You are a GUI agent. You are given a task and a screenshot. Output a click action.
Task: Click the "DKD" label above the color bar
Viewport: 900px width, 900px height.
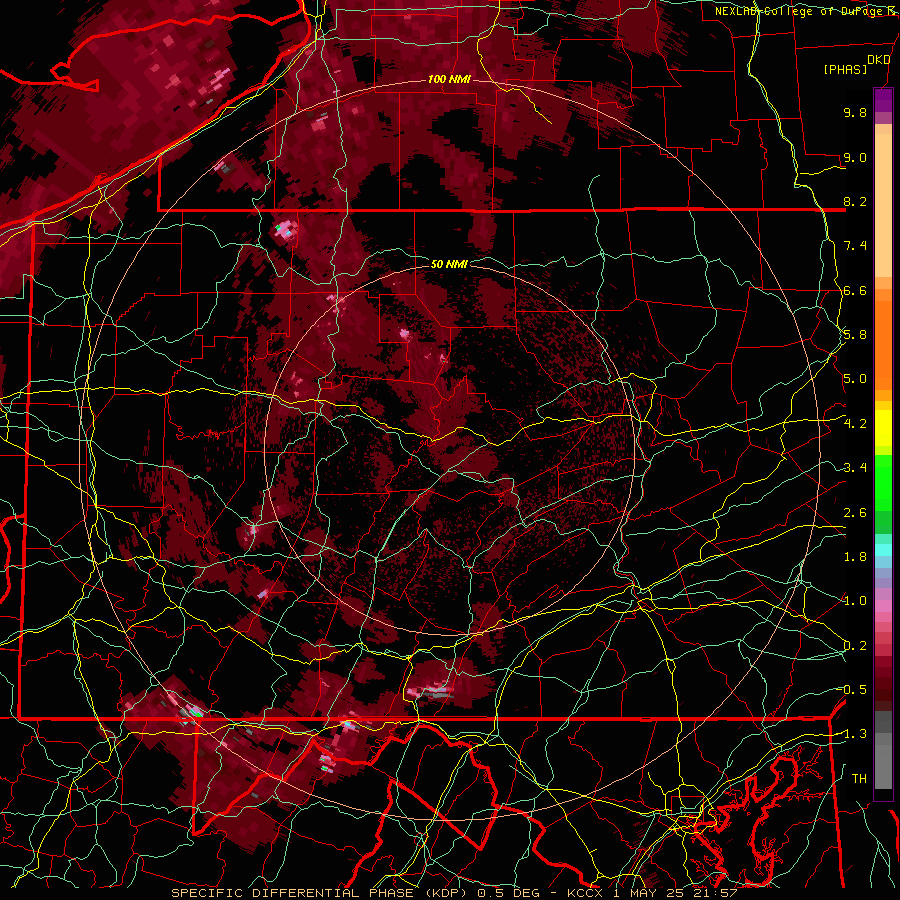pos(878,59)
